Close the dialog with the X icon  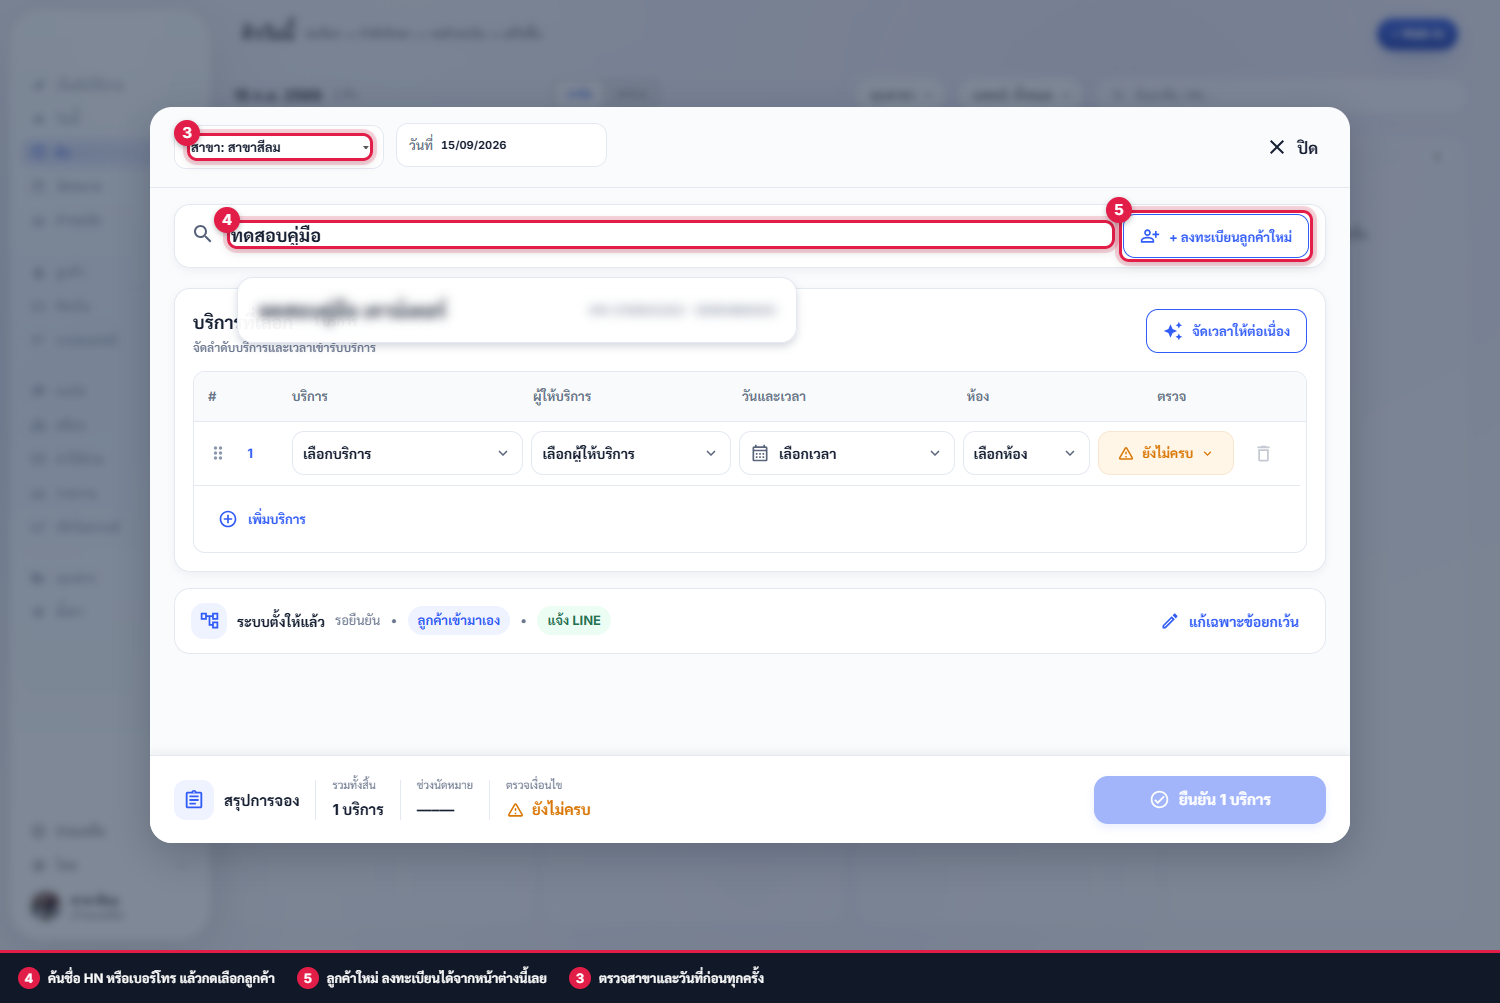[x=1277, y=147]
